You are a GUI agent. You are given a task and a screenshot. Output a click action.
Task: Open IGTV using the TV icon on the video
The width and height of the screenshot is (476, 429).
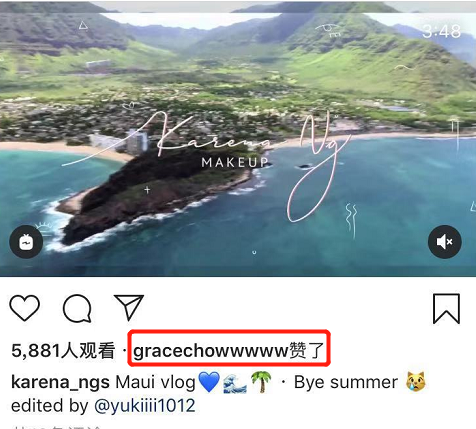pos(26,242)
